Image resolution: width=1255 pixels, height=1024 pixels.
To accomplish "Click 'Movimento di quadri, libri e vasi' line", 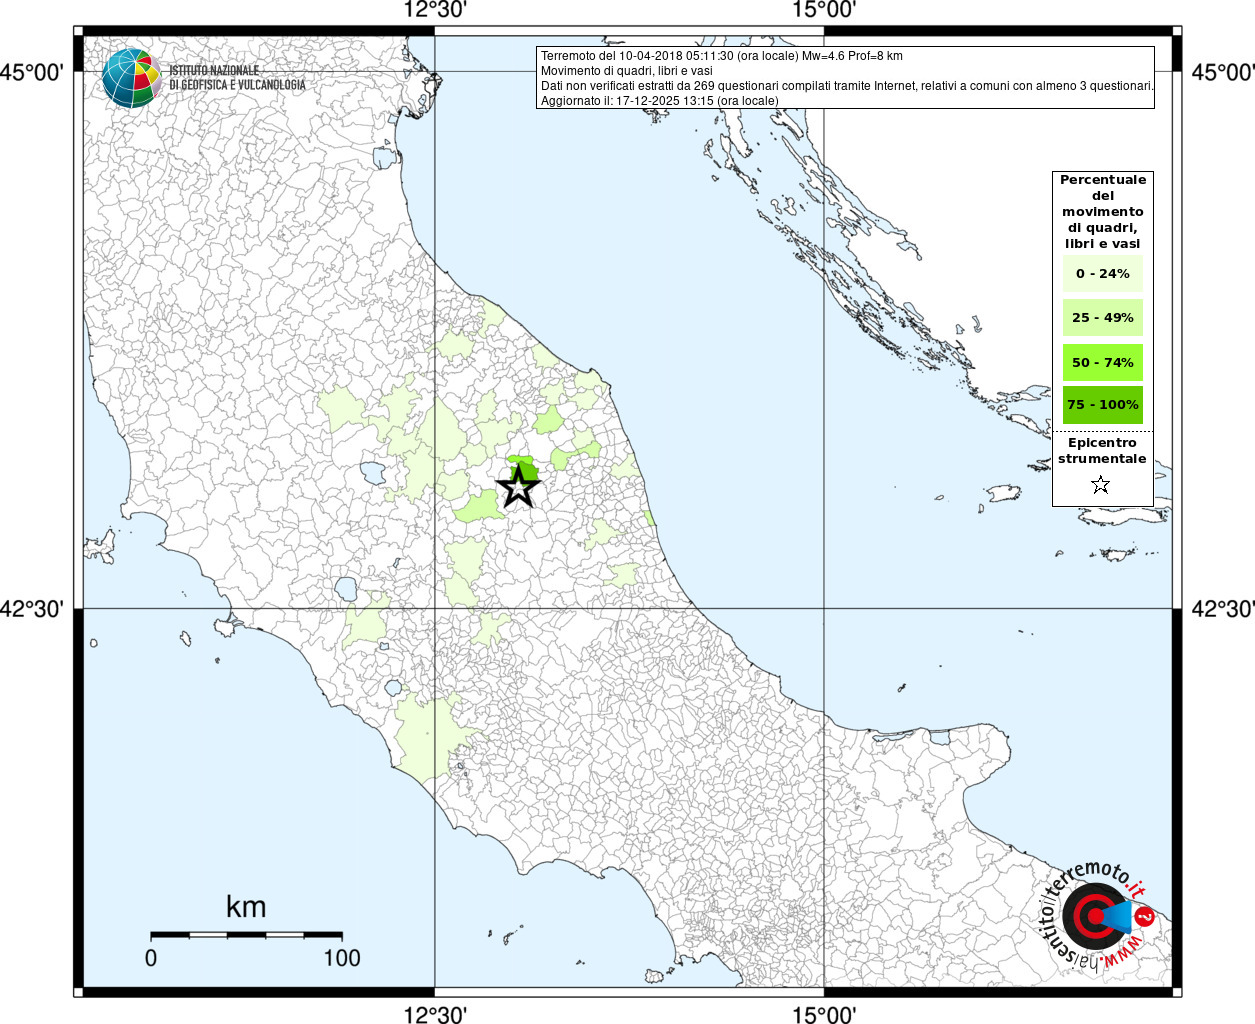I will (x=626, y=71).
